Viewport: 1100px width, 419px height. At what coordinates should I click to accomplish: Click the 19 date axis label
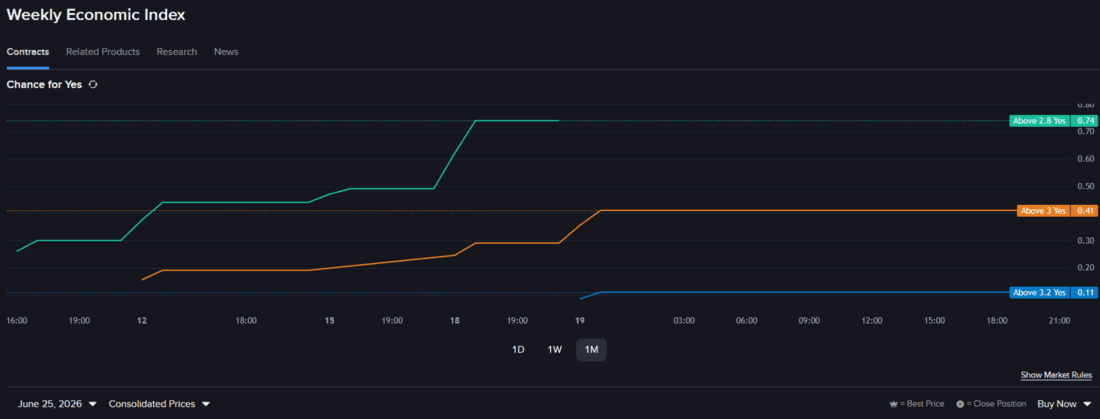tap(579, 321)
